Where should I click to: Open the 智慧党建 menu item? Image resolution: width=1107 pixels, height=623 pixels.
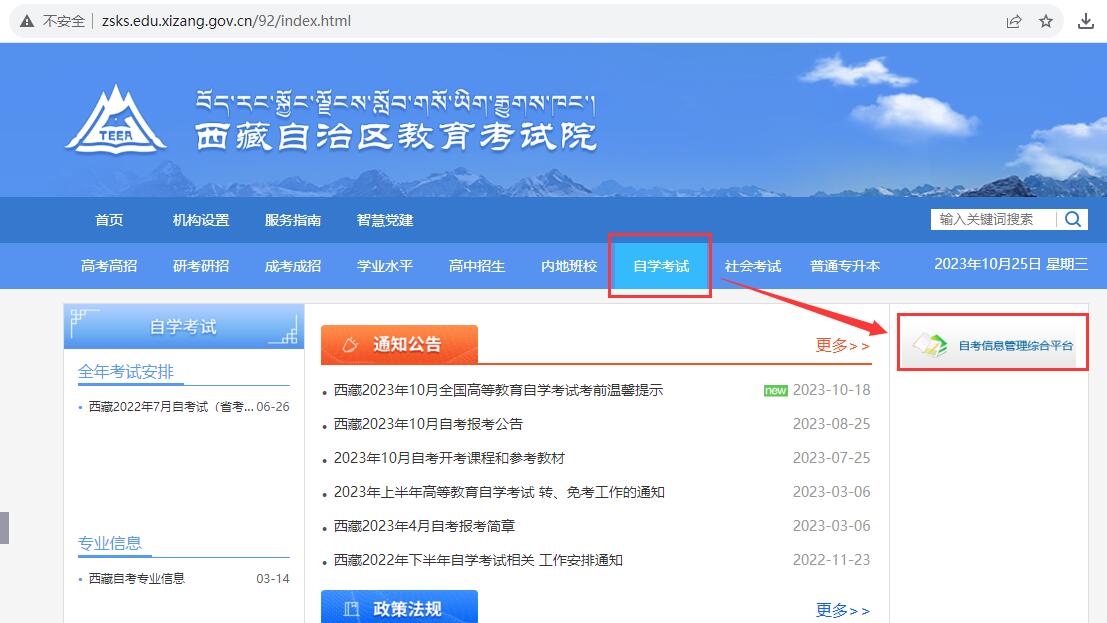[x=384, y=219]
